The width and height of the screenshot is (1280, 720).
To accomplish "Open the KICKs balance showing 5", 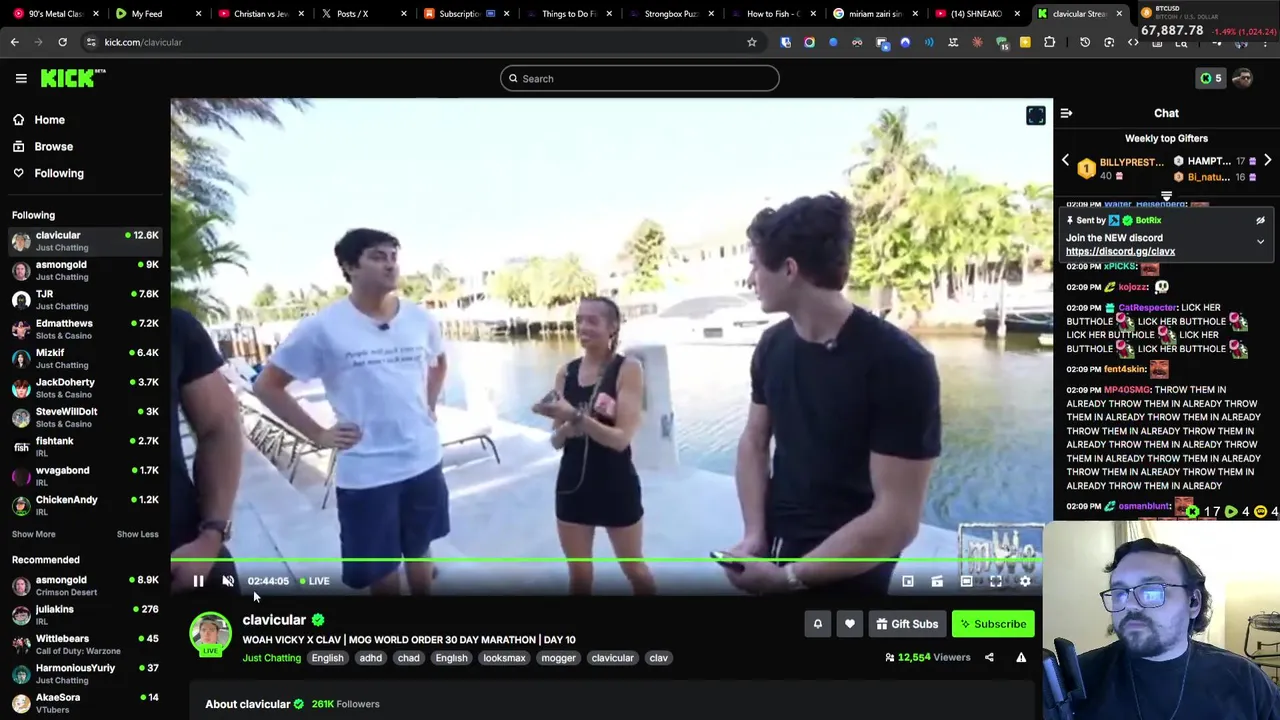I will click(1210, 78).
